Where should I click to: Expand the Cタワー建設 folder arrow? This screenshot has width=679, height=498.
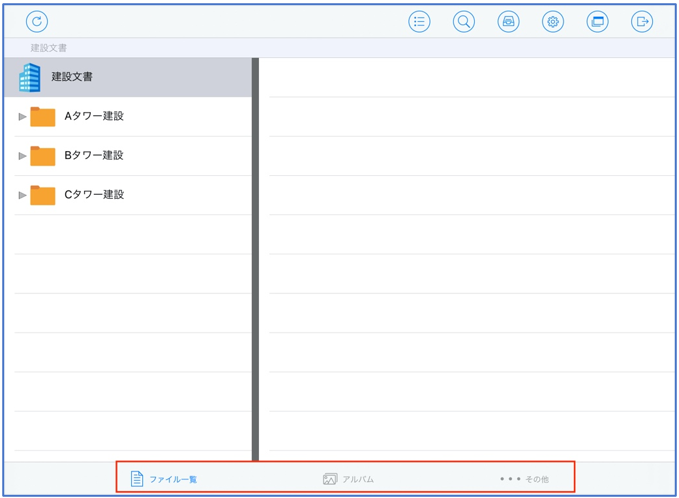[x=22, y=194]
